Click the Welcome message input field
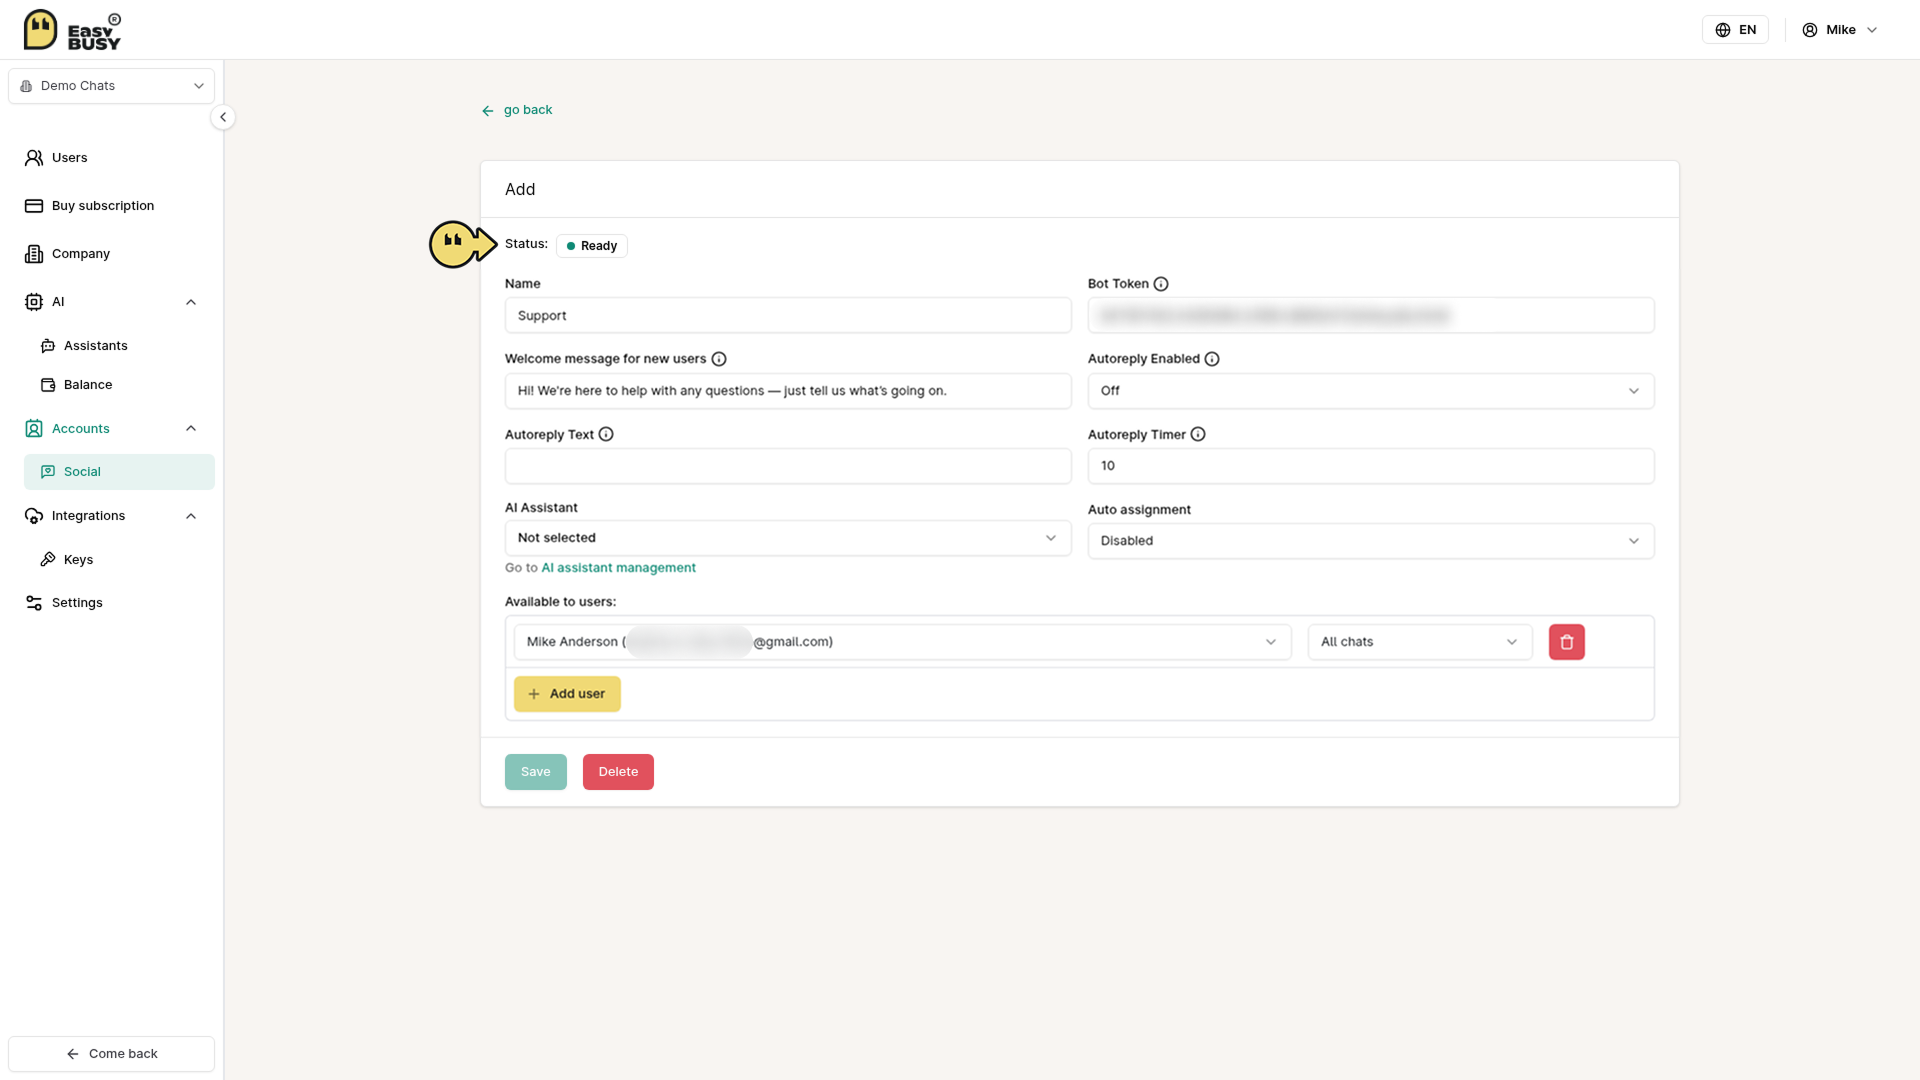Image resolution: width=1920 pixels, height=1080 pixels. pyautogui.click(x=787, y=391)
